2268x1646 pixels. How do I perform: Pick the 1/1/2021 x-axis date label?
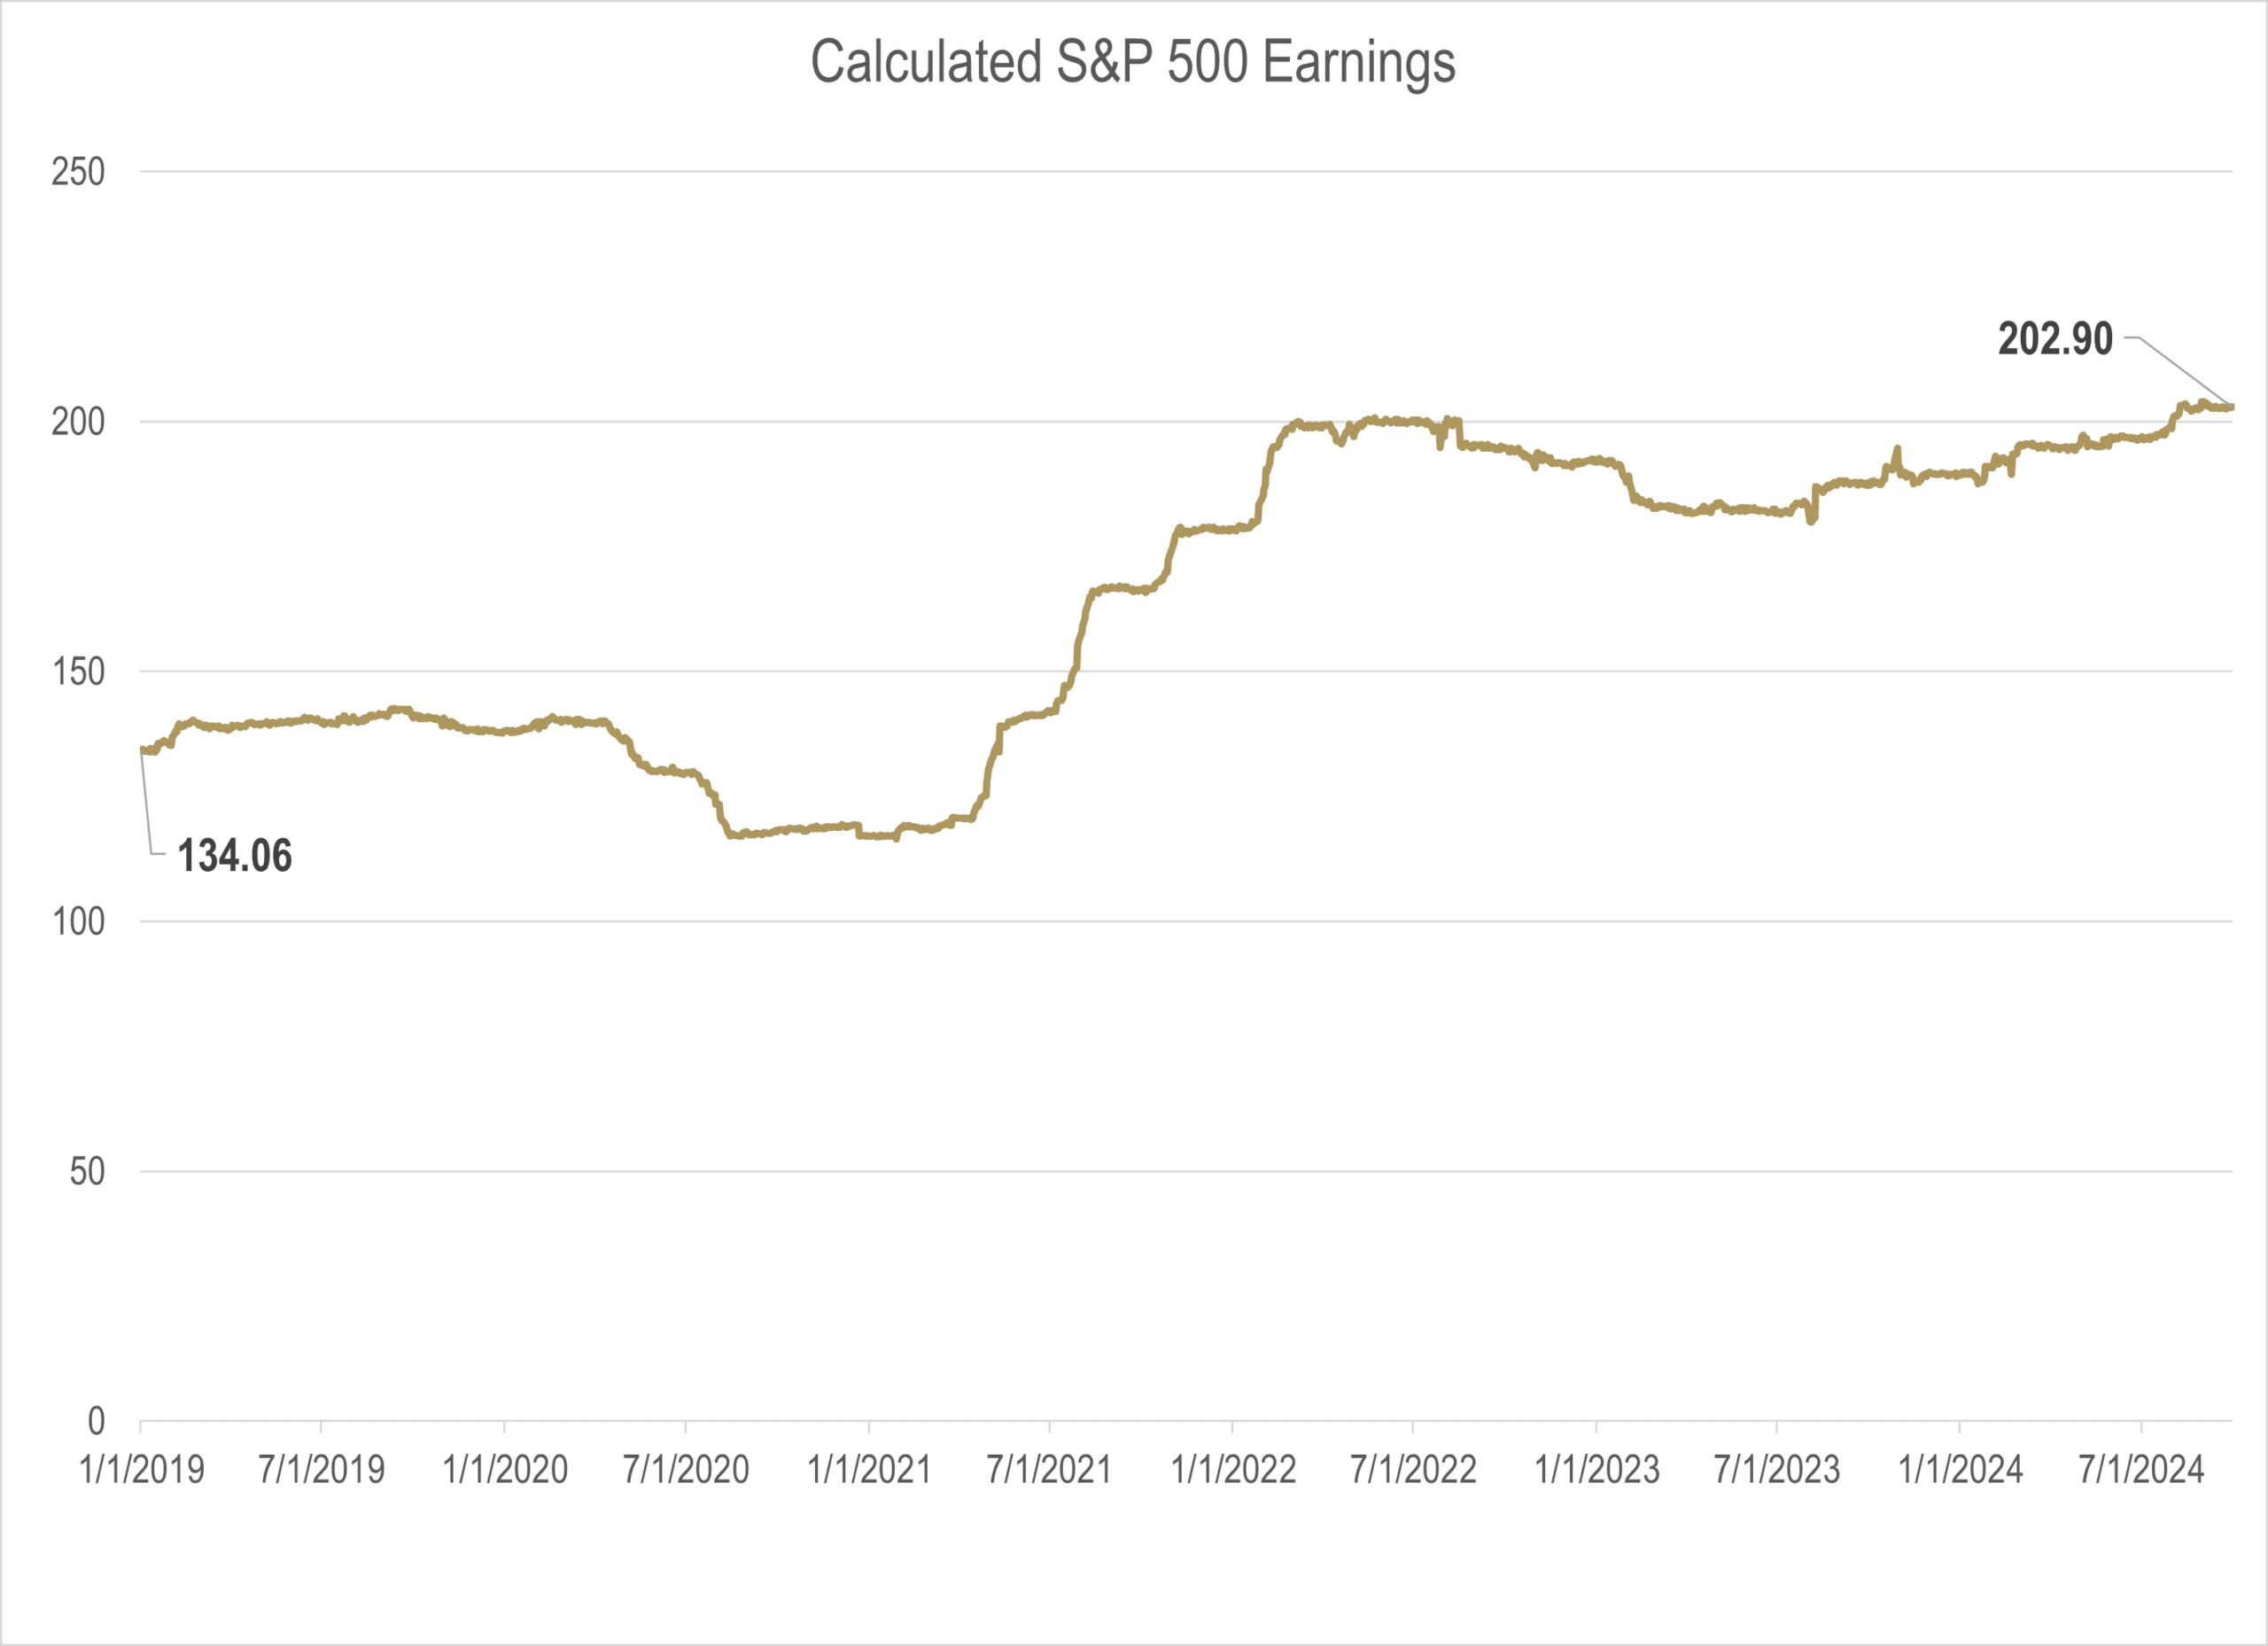click(869, 1470)
